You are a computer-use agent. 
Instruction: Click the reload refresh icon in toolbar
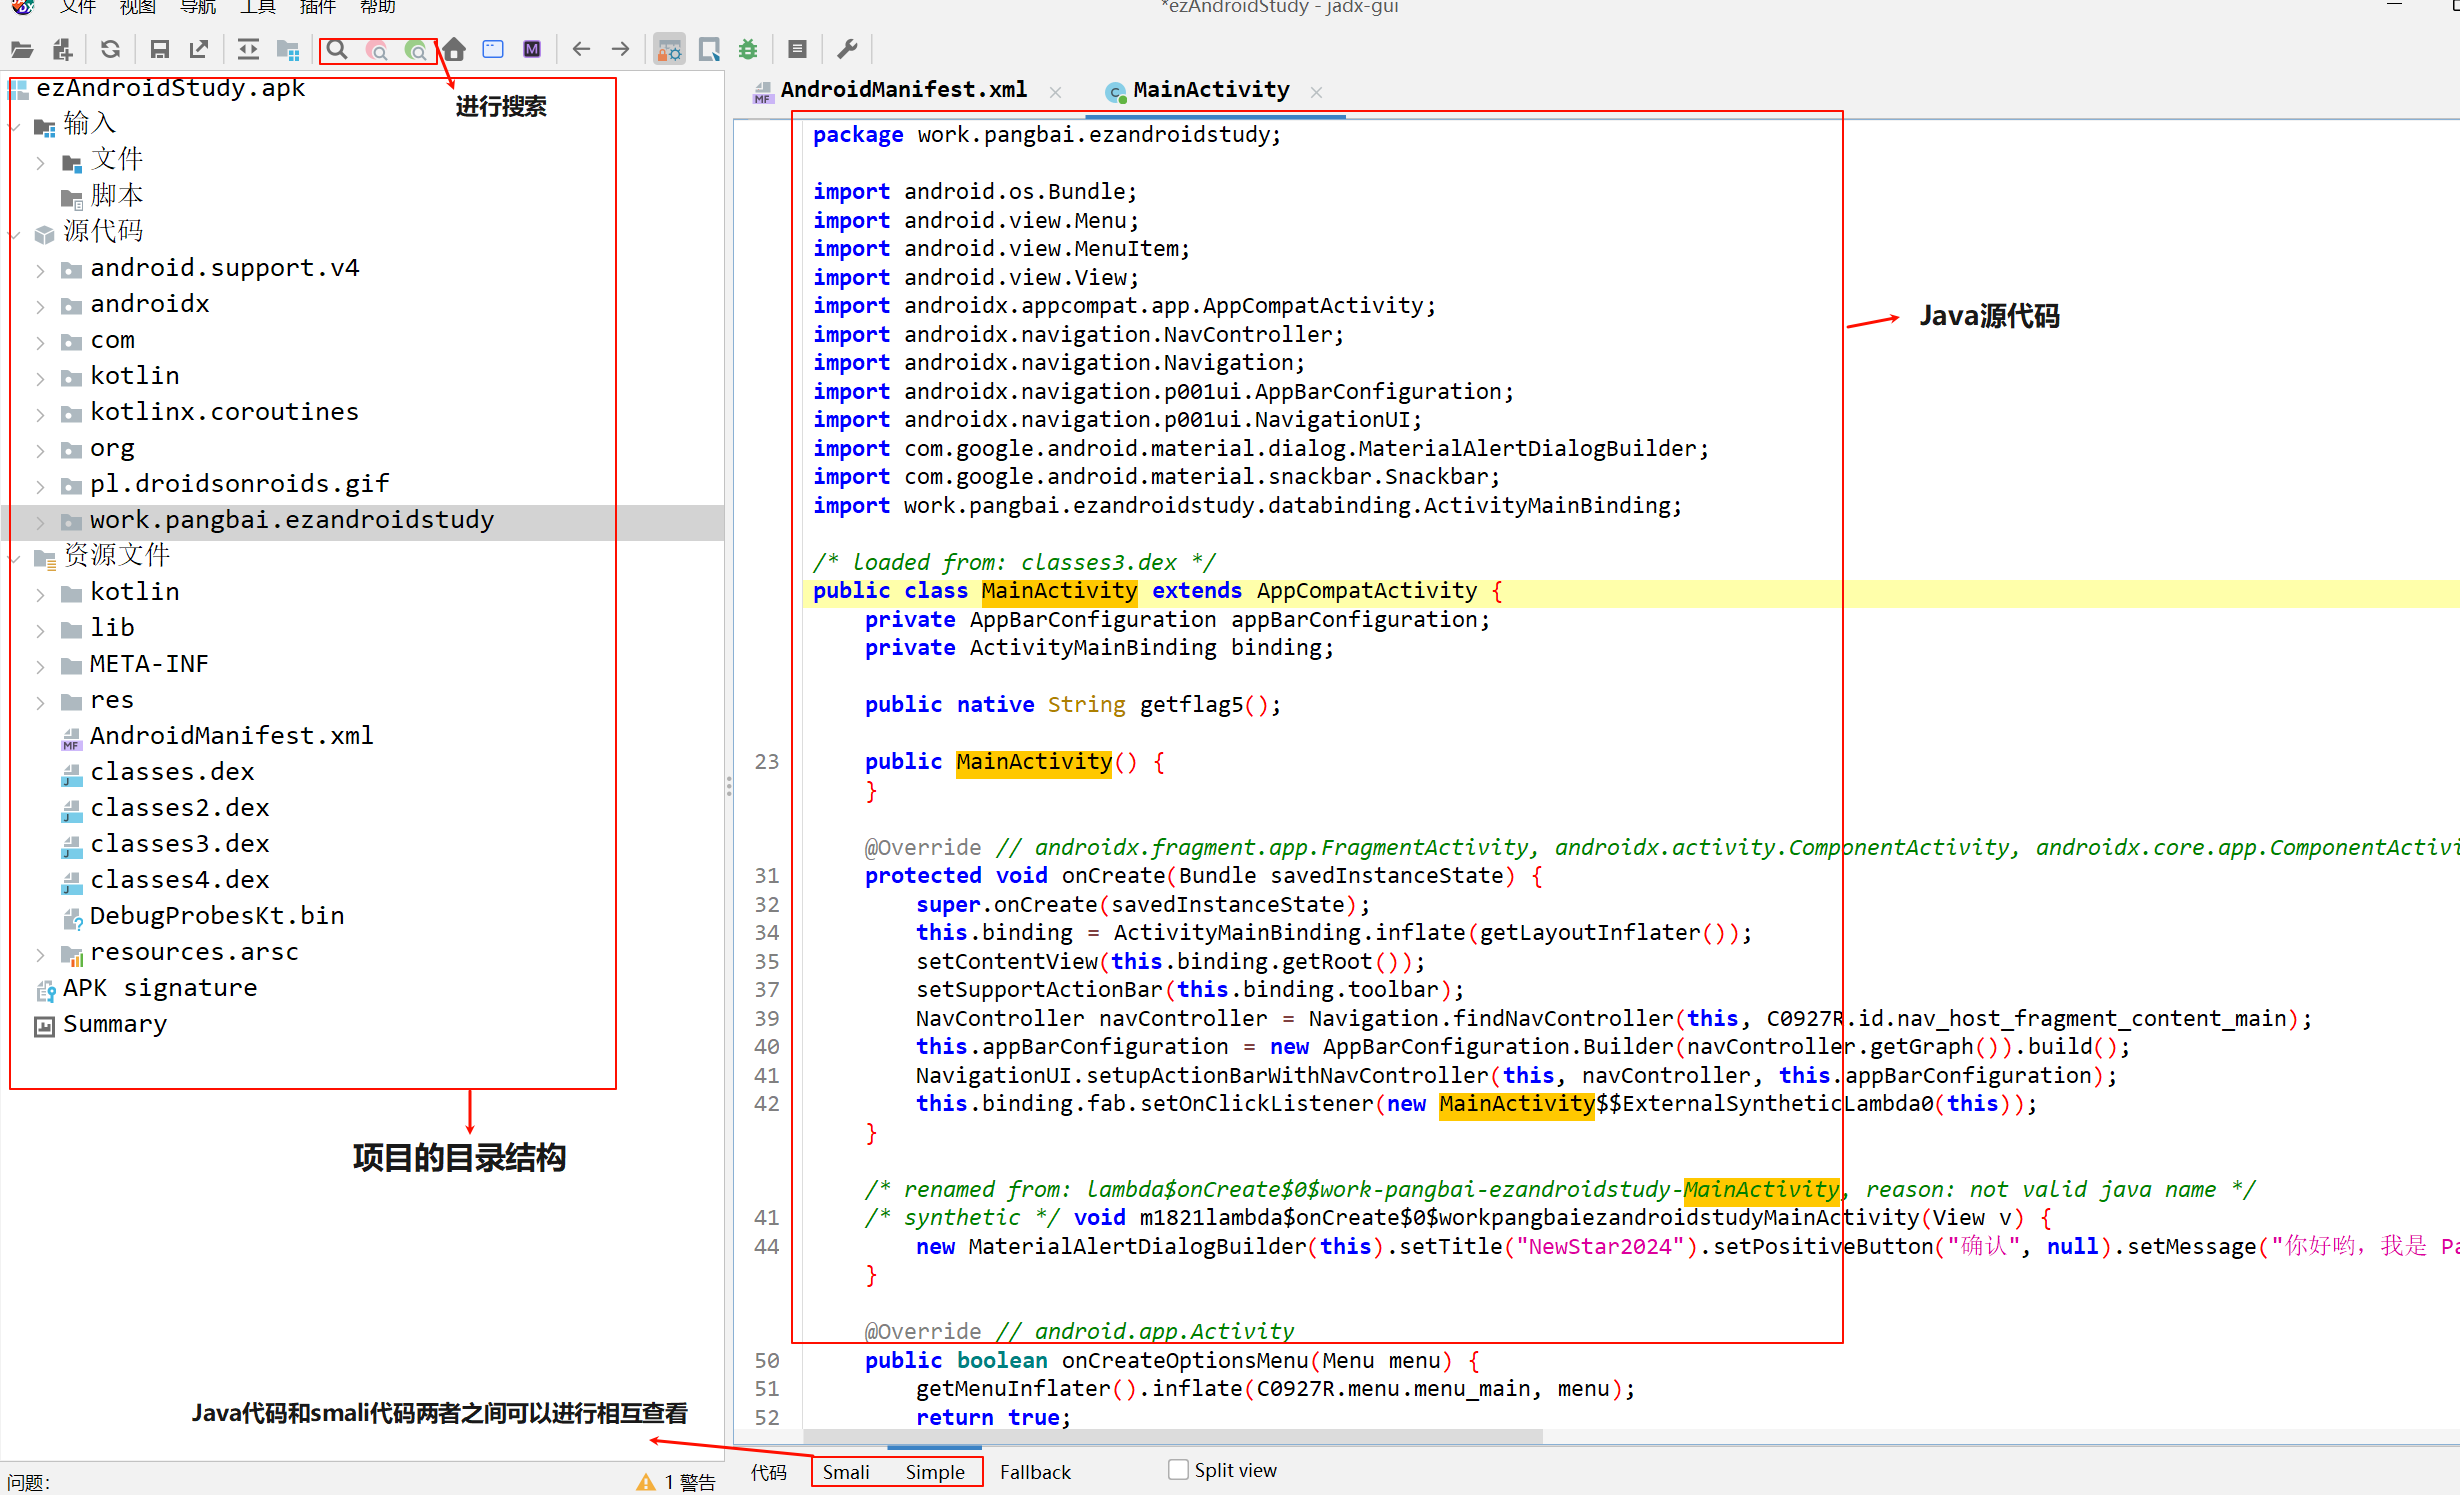tap(110, 49)
